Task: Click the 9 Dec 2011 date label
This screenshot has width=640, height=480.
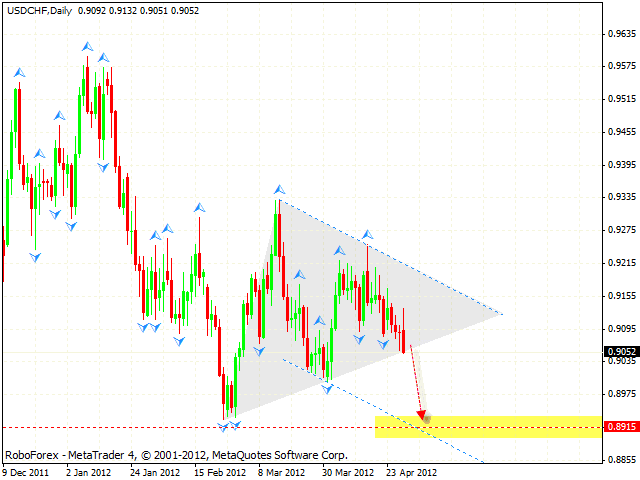Action: tap(29, 471)
